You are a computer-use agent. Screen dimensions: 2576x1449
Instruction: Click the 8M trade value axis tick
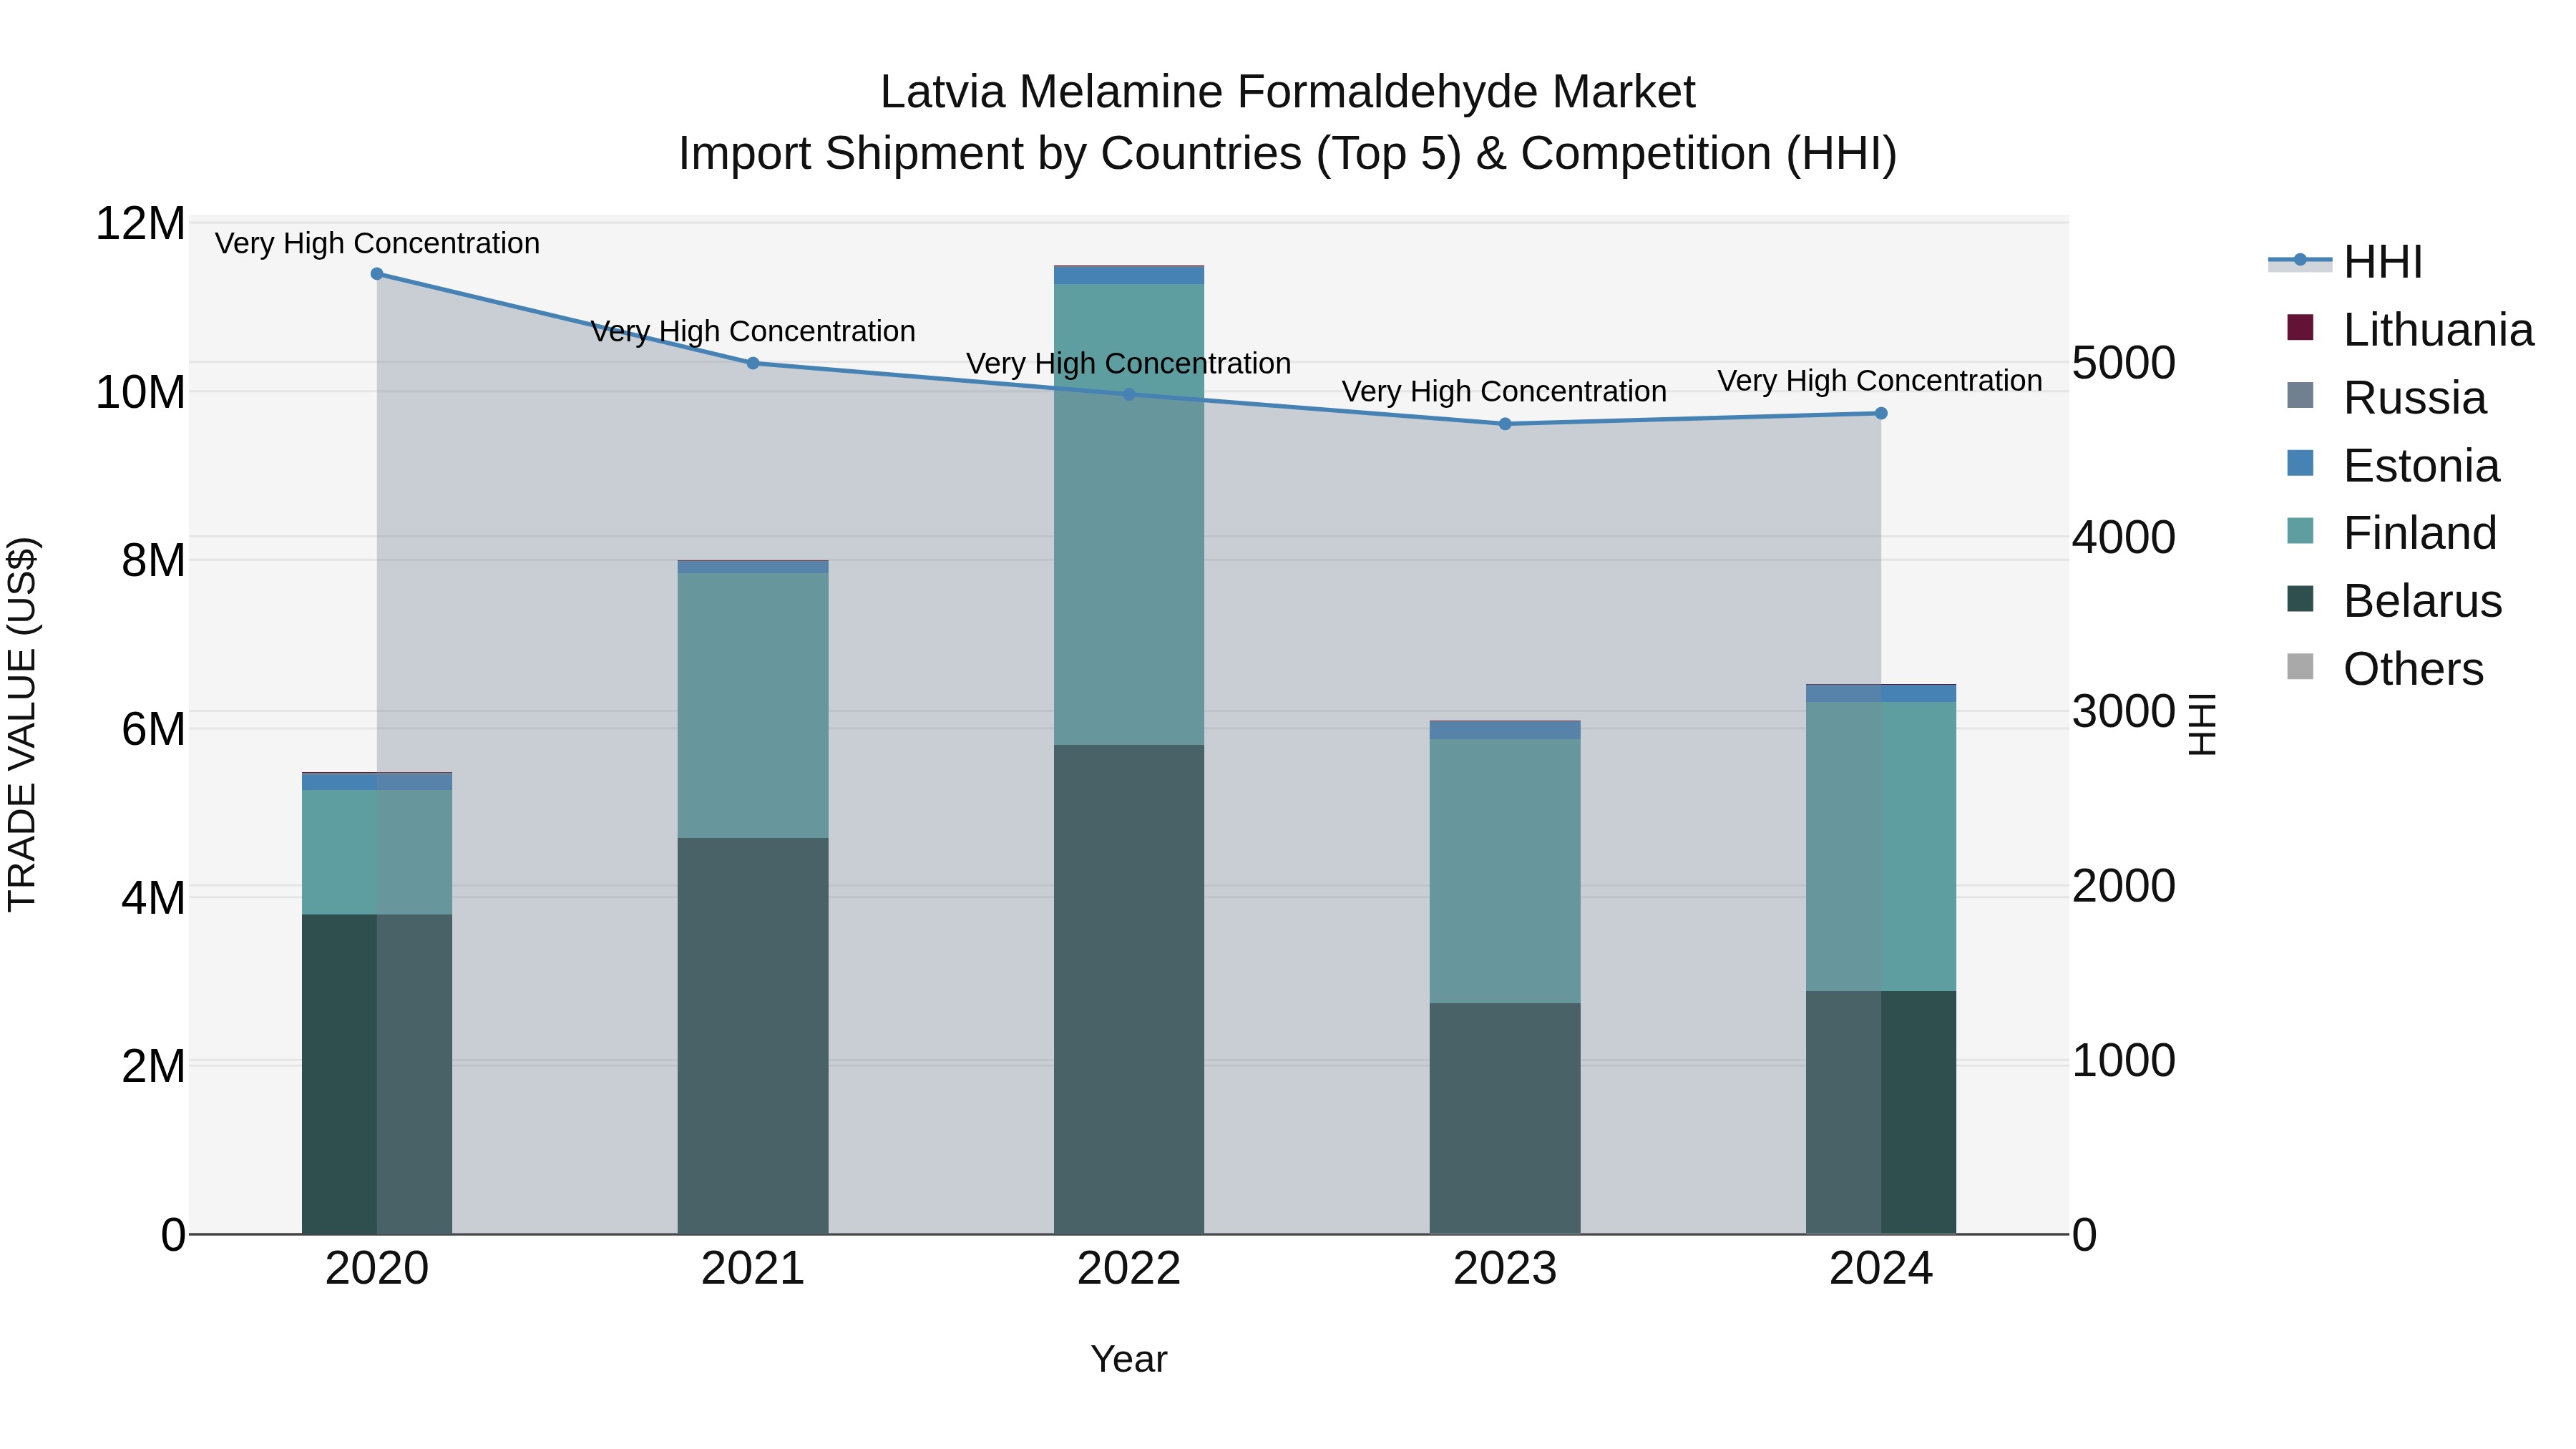(x=153, y=560)
